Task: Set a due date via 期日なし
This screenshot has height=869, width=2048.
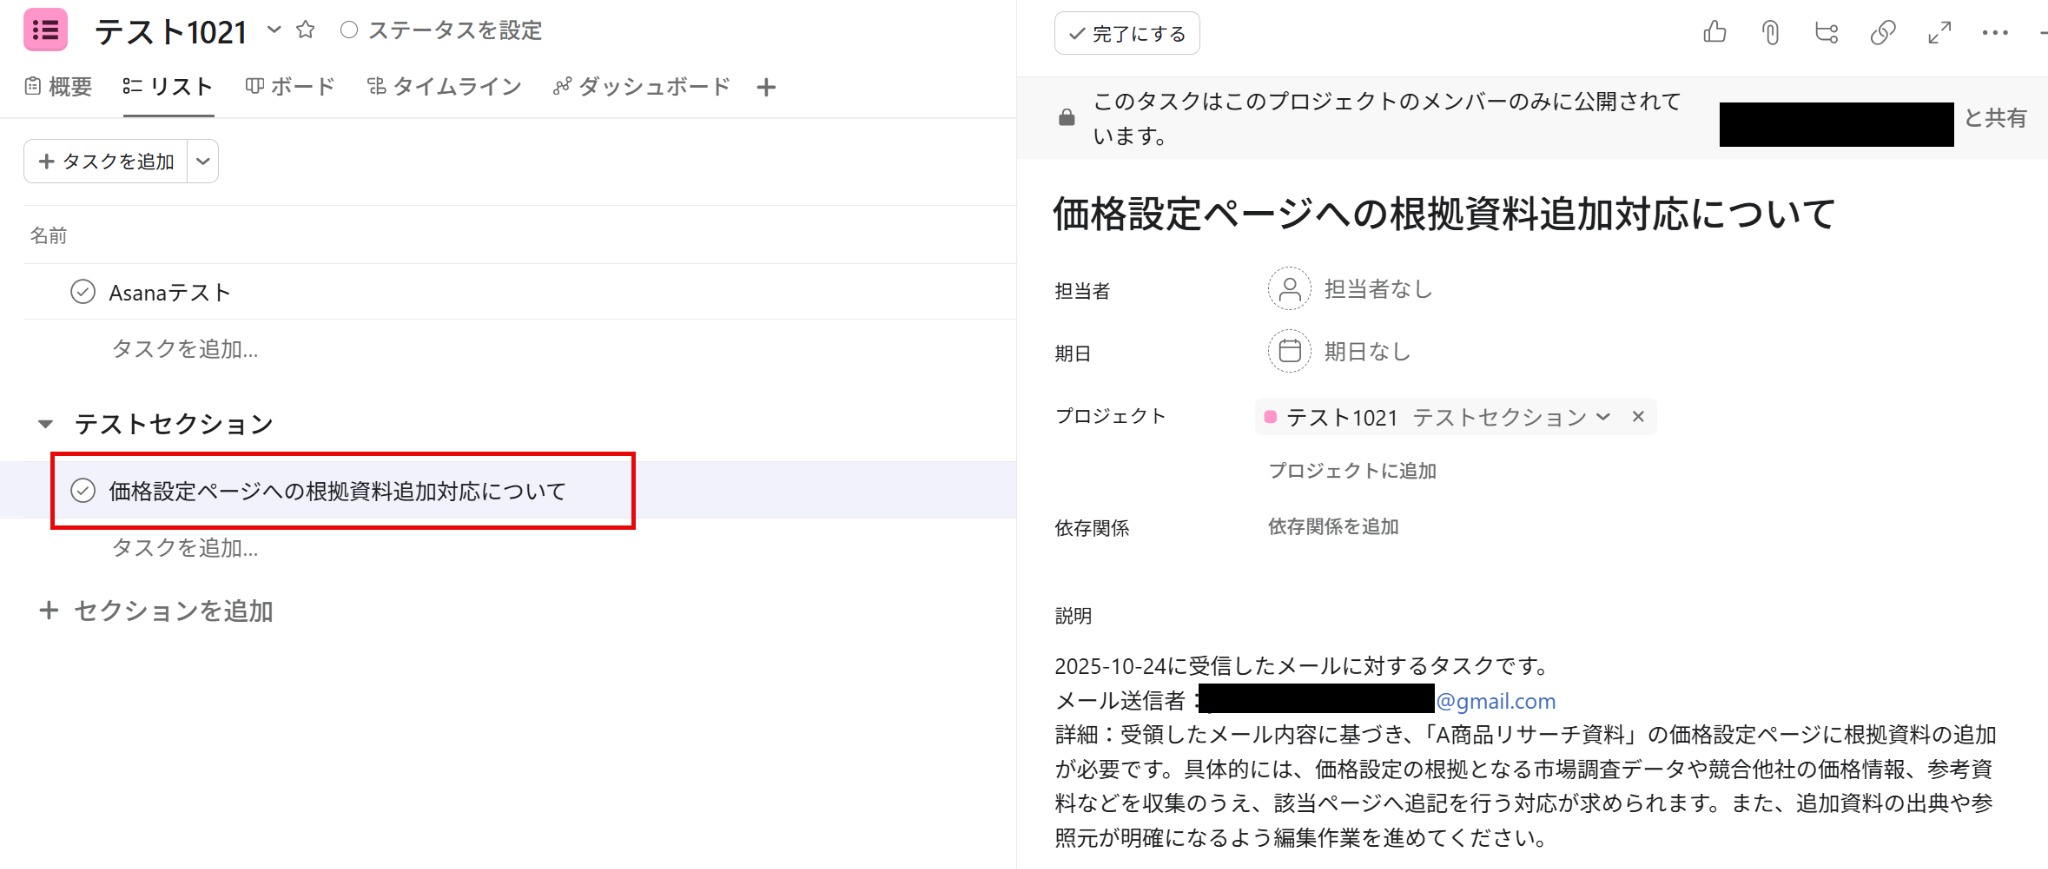Action: click(x=1367, y=351)
